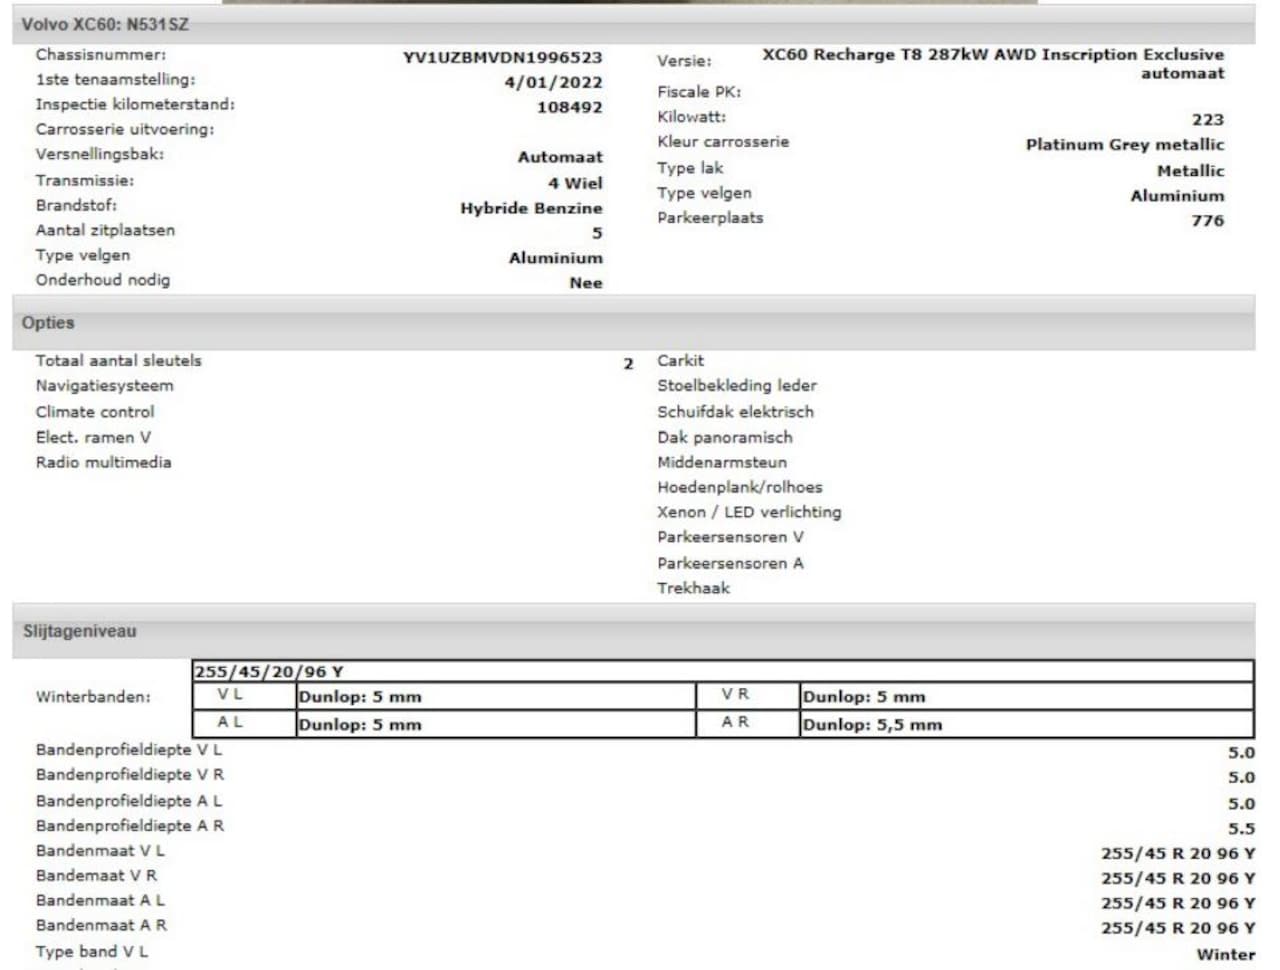
Task: Click the Trekhaak option
Action: click(693, 588)
